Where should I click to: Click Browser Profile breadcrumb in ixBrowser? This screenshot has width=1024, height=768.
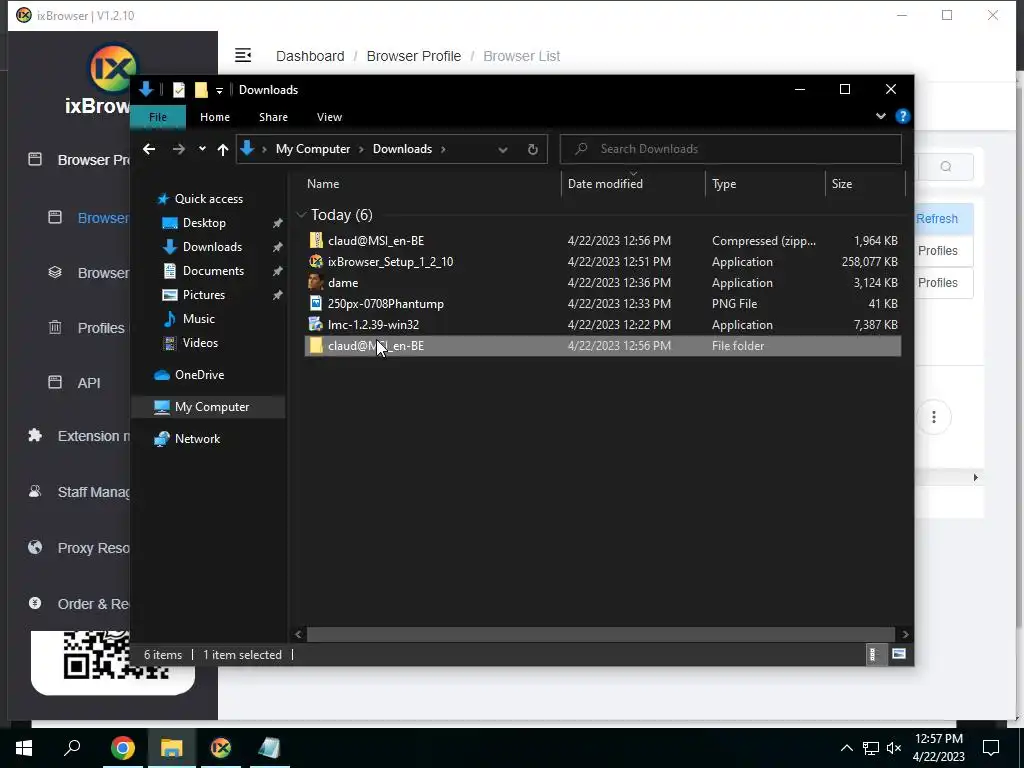413,56
